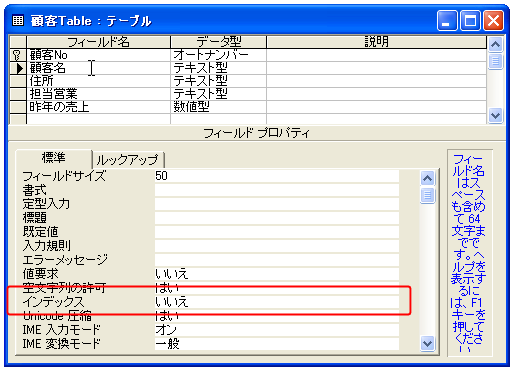Click the 既定値 property field
The height and width of the screenshot is (368, 512).
pyautogui.click(x=277, y=232)
